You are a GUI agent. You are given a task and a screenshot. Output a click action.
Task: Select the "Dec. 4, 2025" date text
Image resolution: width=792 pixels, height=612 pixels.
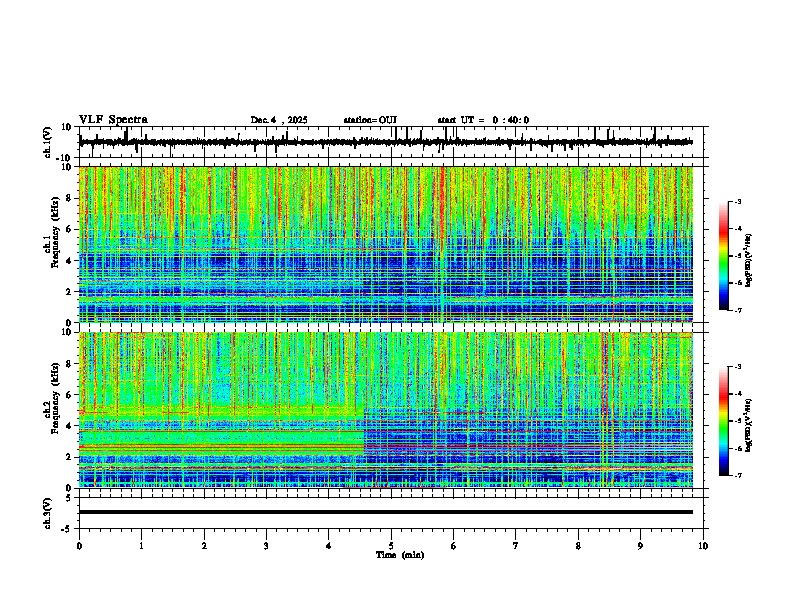coord(279,120)
